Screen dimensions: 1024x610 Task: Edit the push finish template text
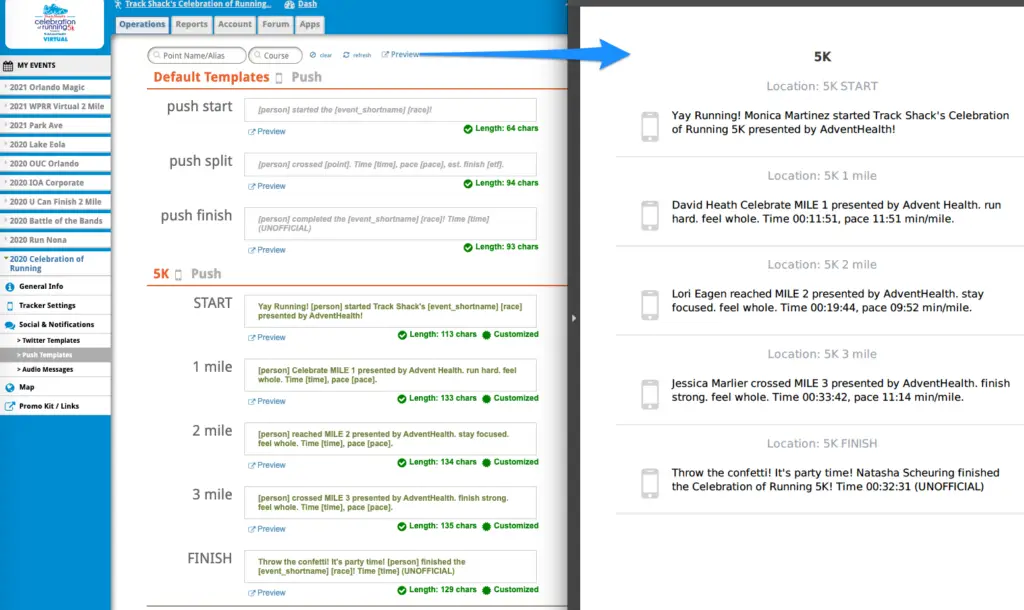click(x=391, y=223)
